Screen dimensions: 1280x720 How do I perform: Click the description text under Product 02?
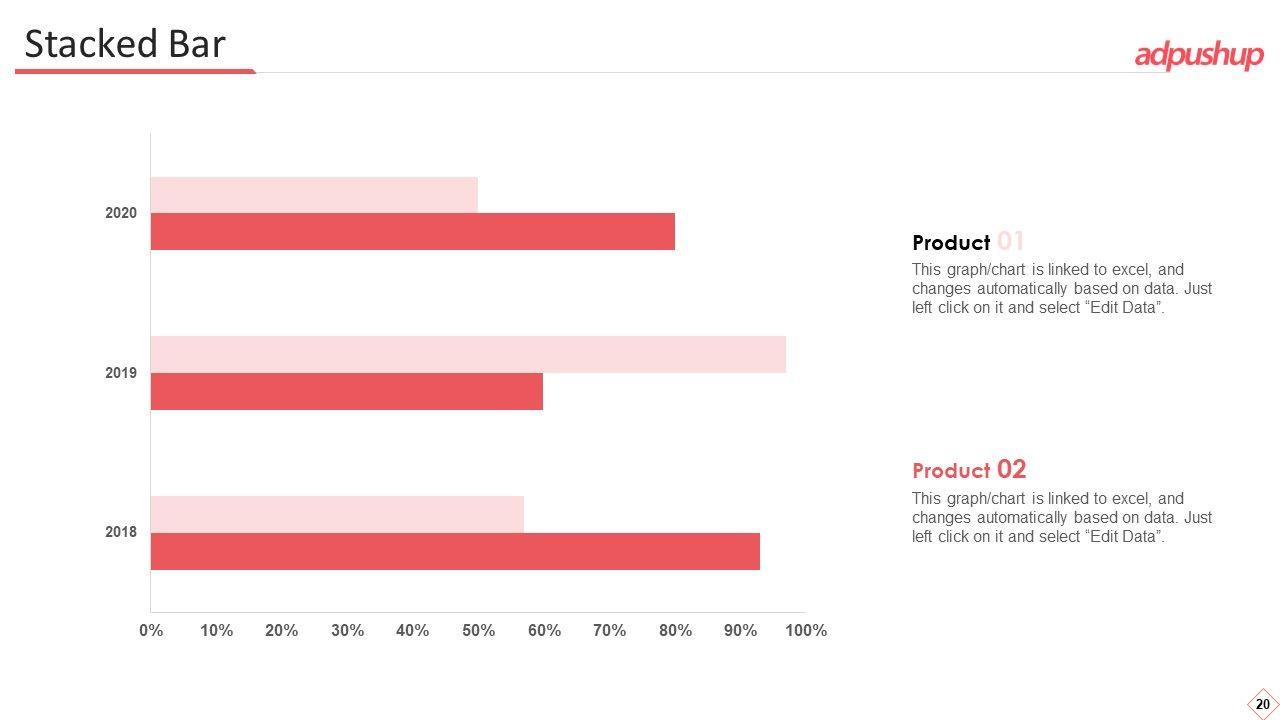click(1061, 517)
